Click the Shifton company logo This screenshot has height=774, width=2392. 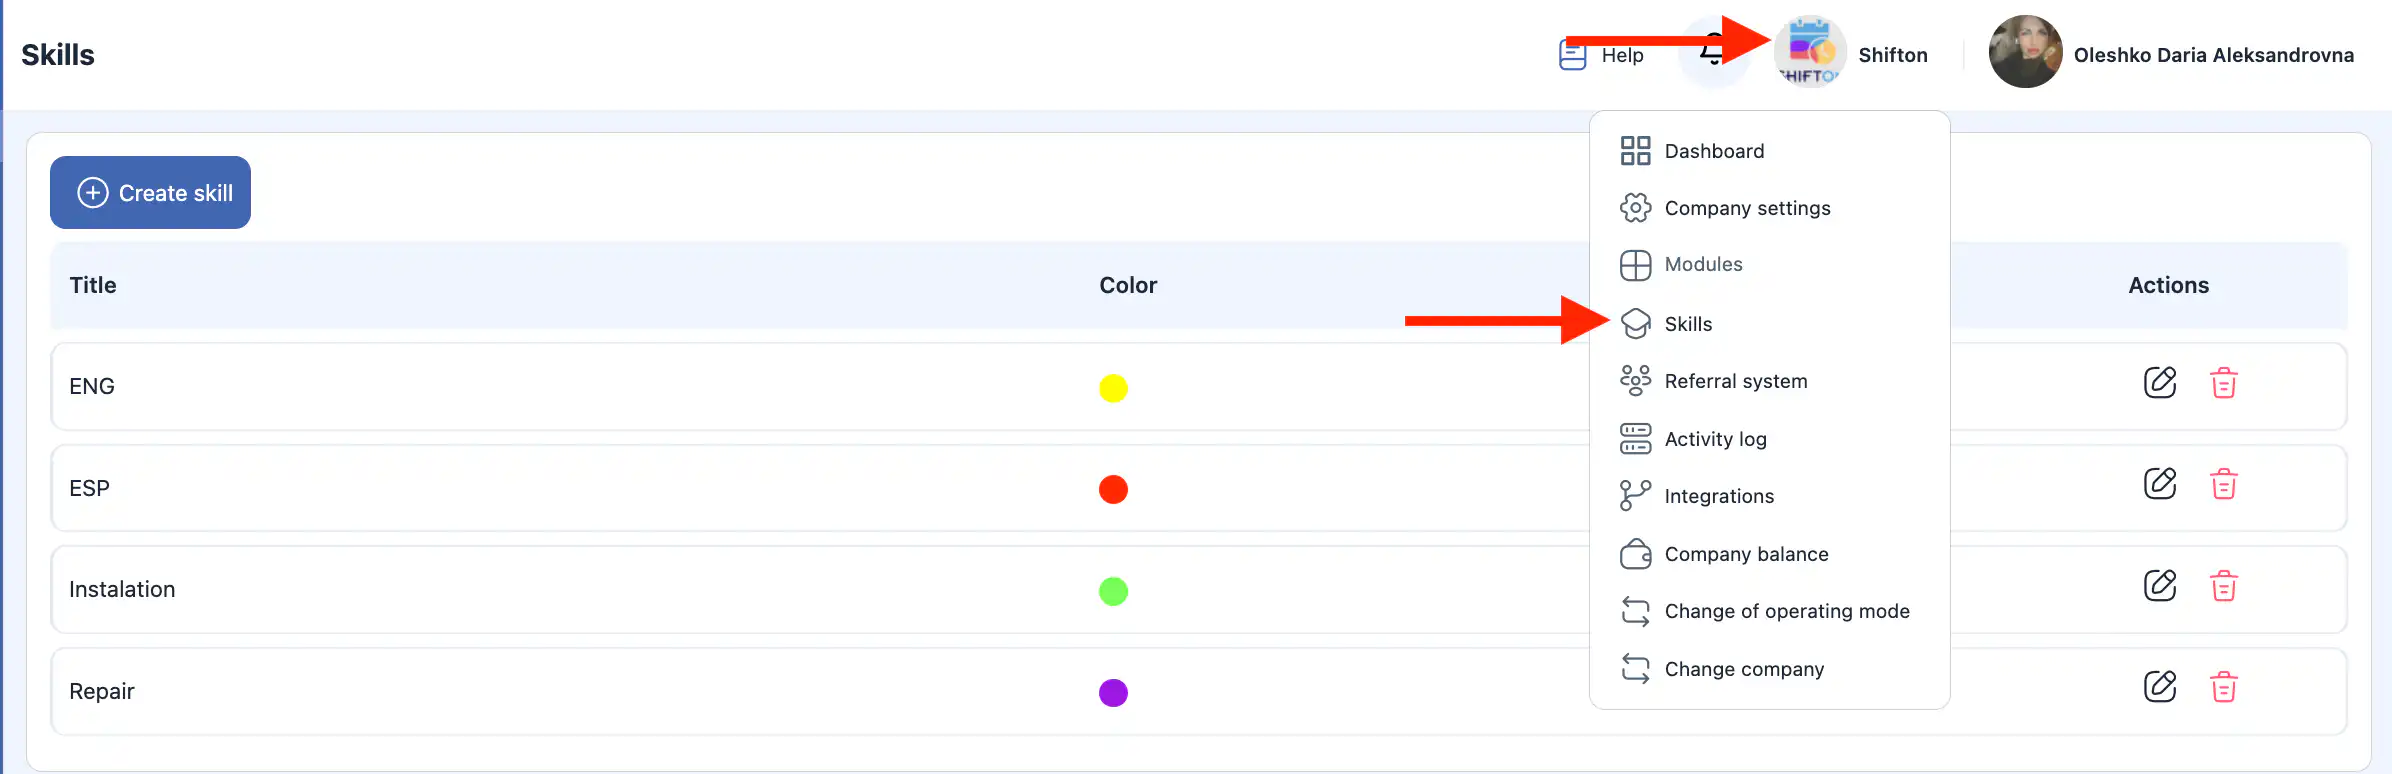click(1810, 52)
